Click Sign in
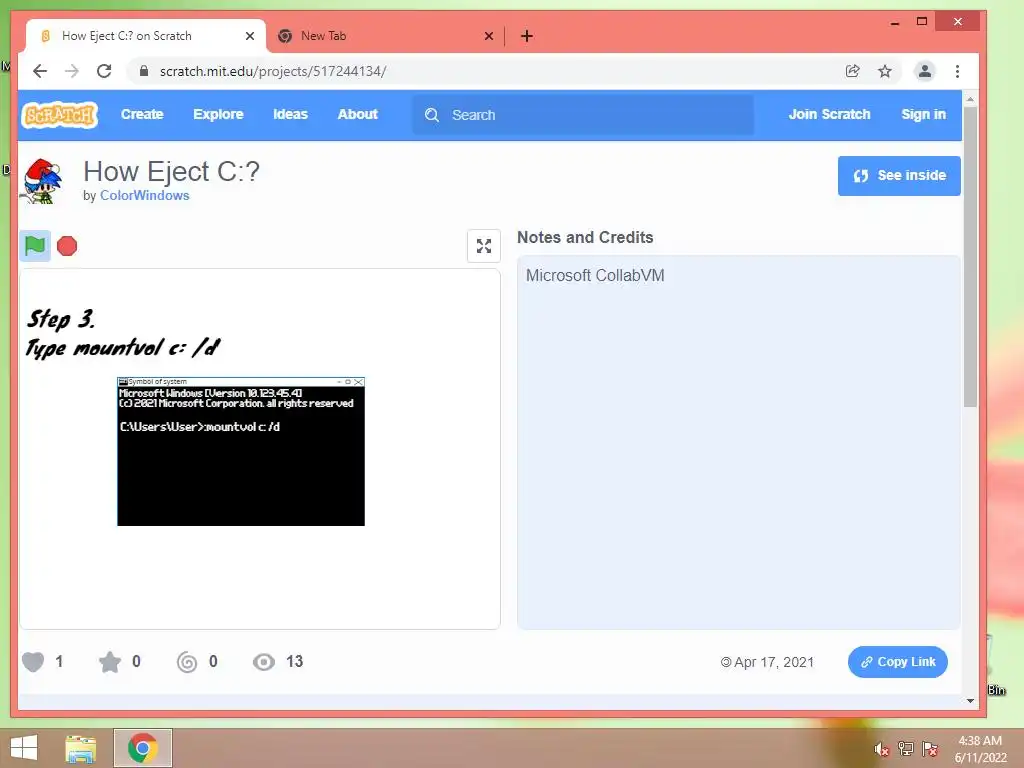1024x768 pixels. [x=923, y=114]
